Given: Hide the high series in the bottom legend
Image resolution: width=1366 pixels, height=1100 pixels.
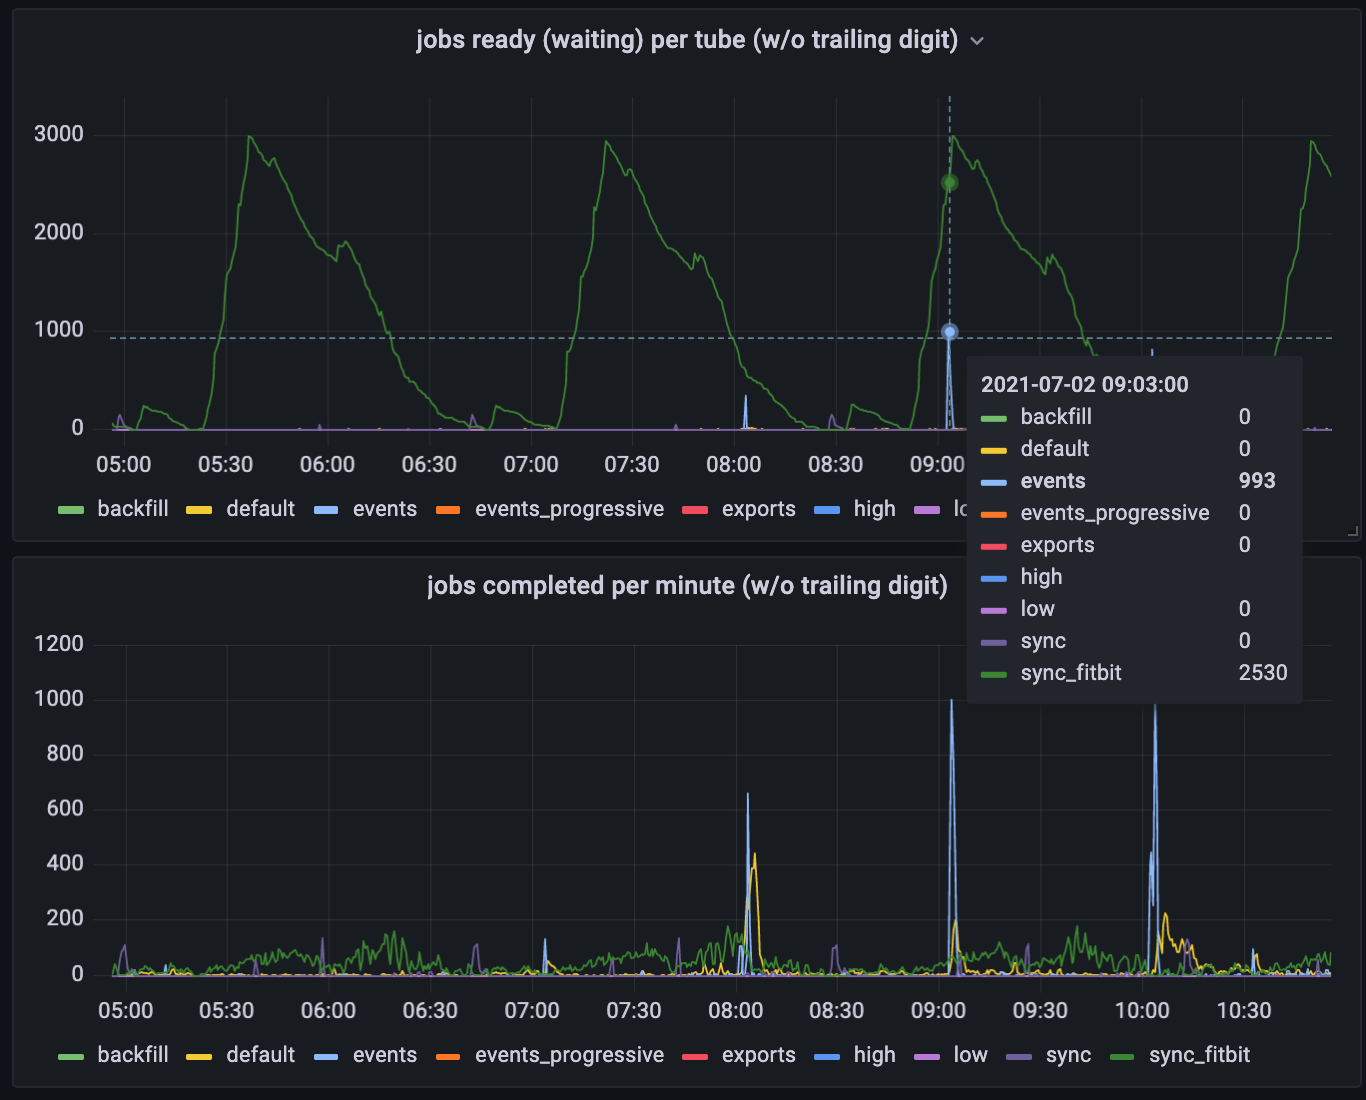Looking at the screenshot, I should [874, 1055].
